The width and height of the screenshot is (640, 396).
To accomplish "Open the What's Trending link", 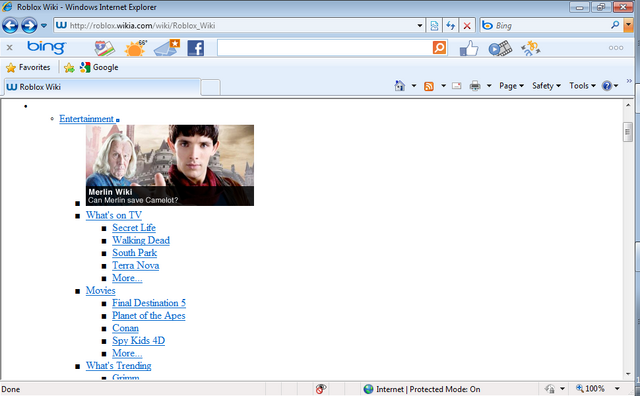I will click(x=118, y=366).
